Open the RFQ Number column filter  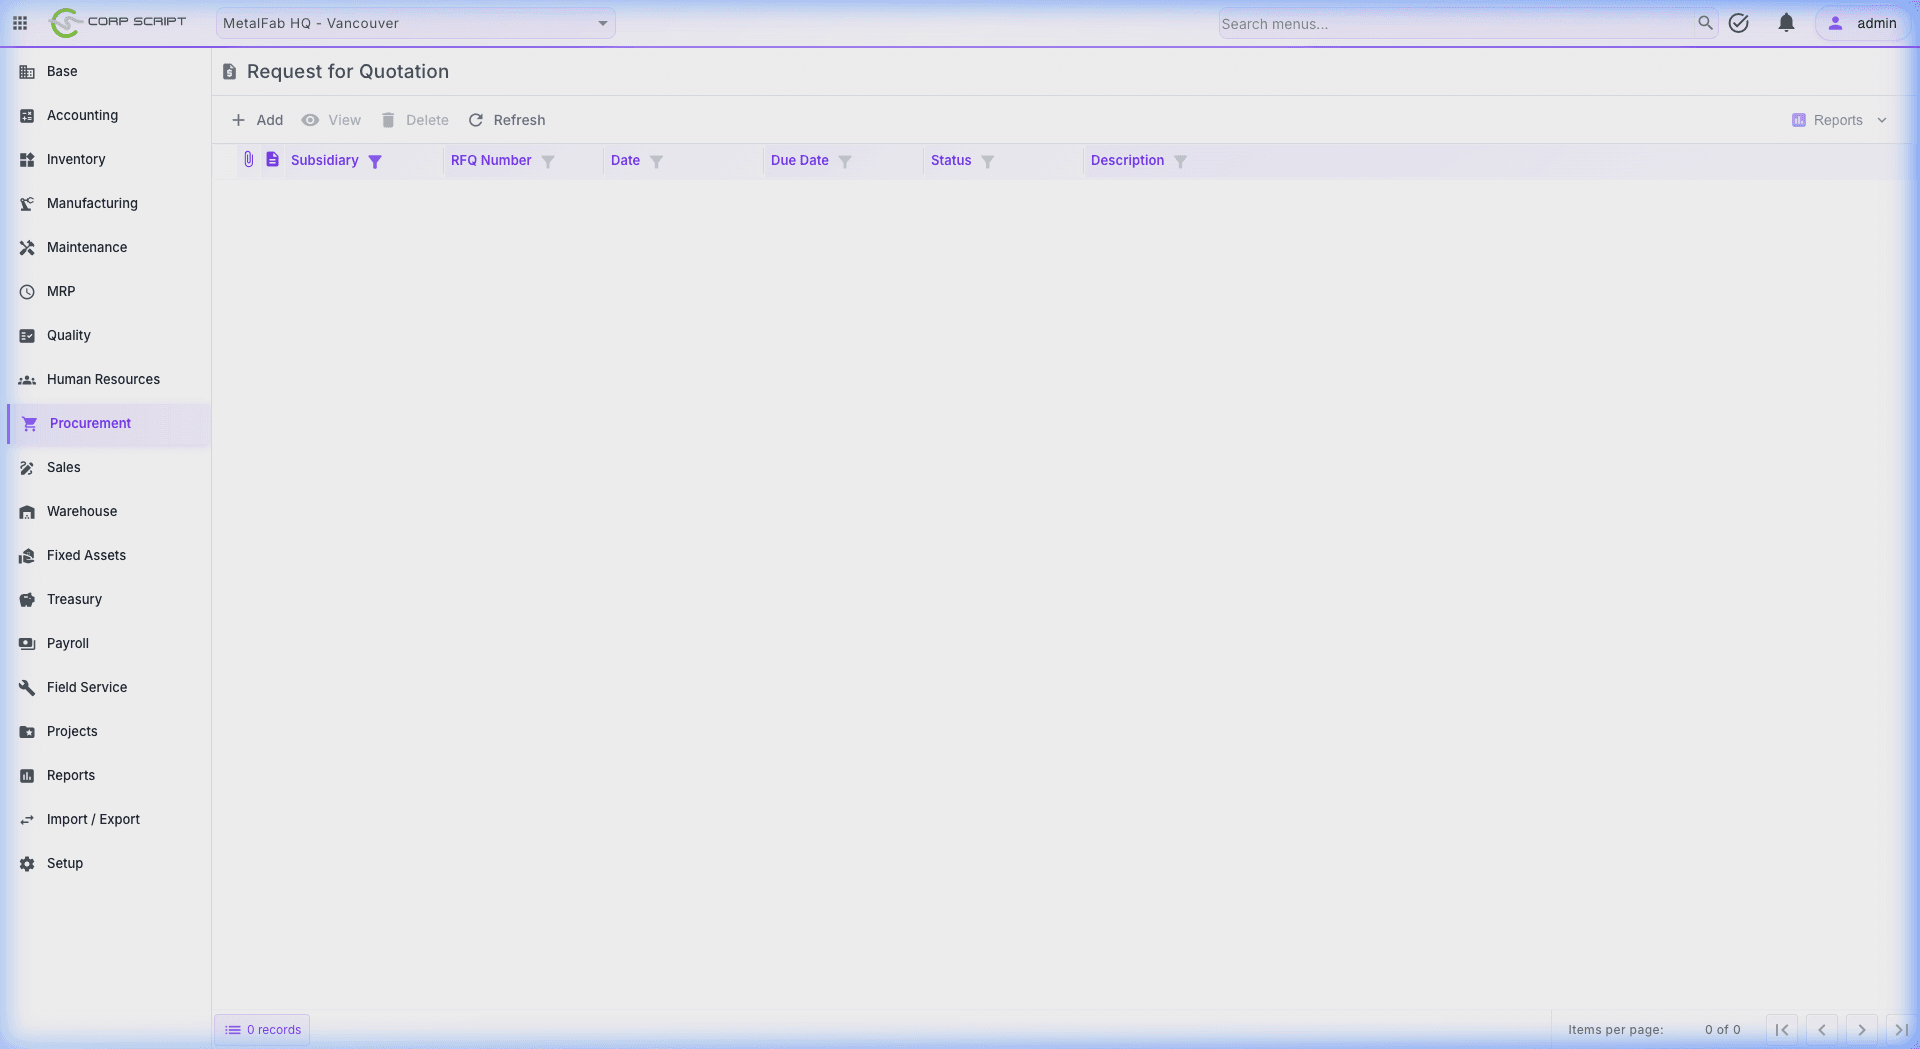click(548, 161)
